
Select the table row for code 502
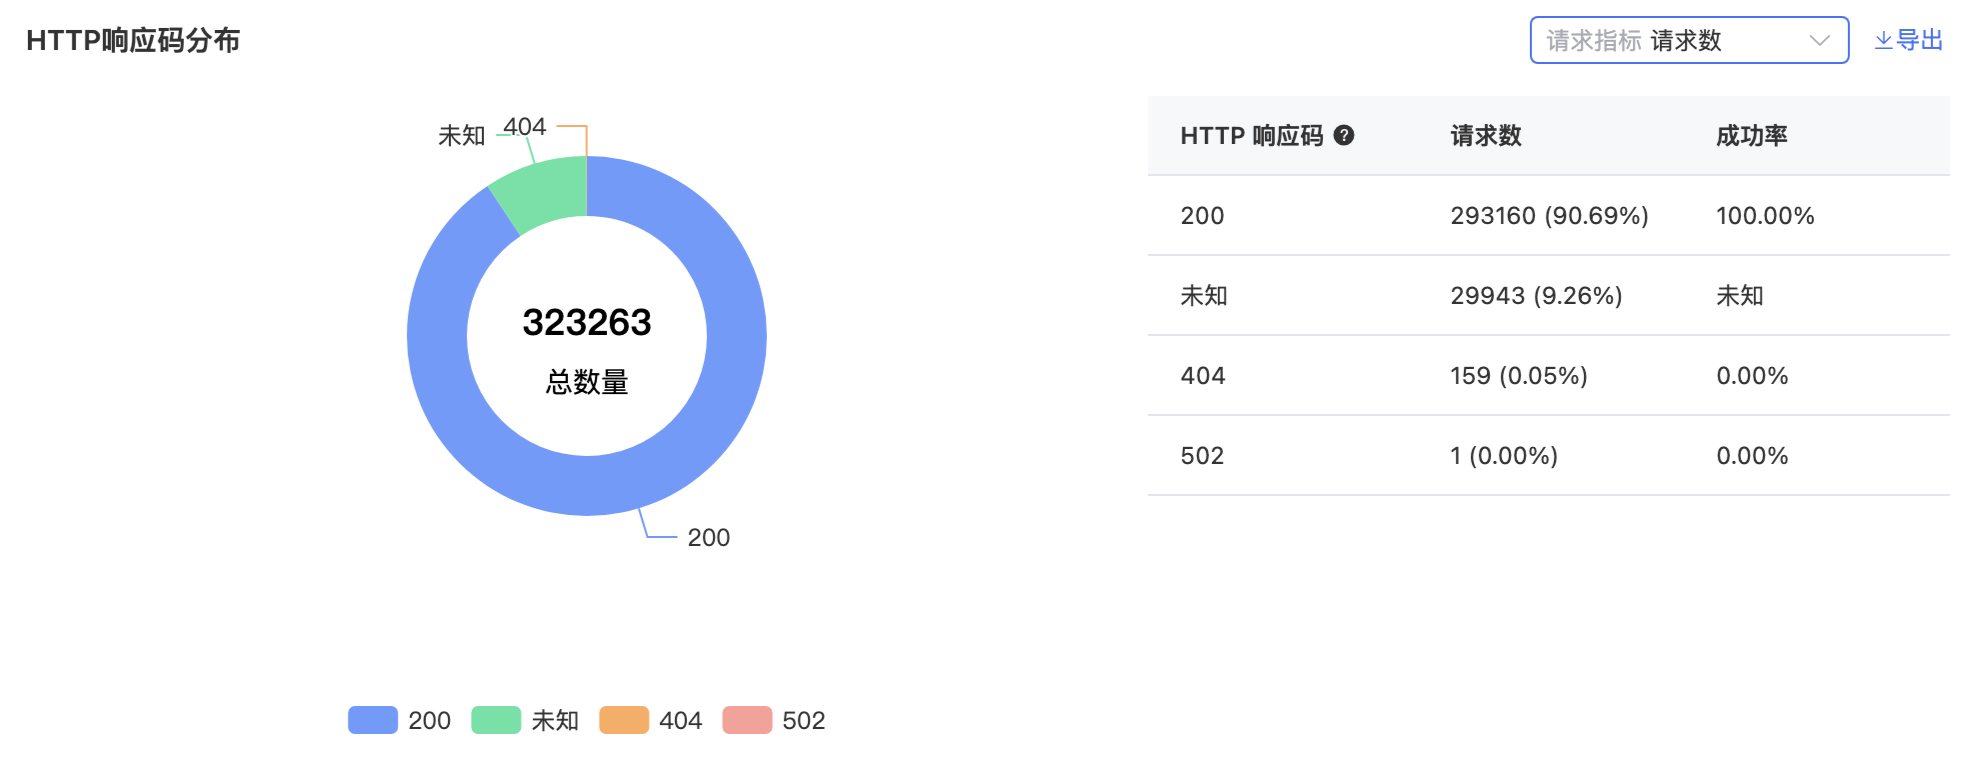pyautogui.click(x=1549, y=455)
